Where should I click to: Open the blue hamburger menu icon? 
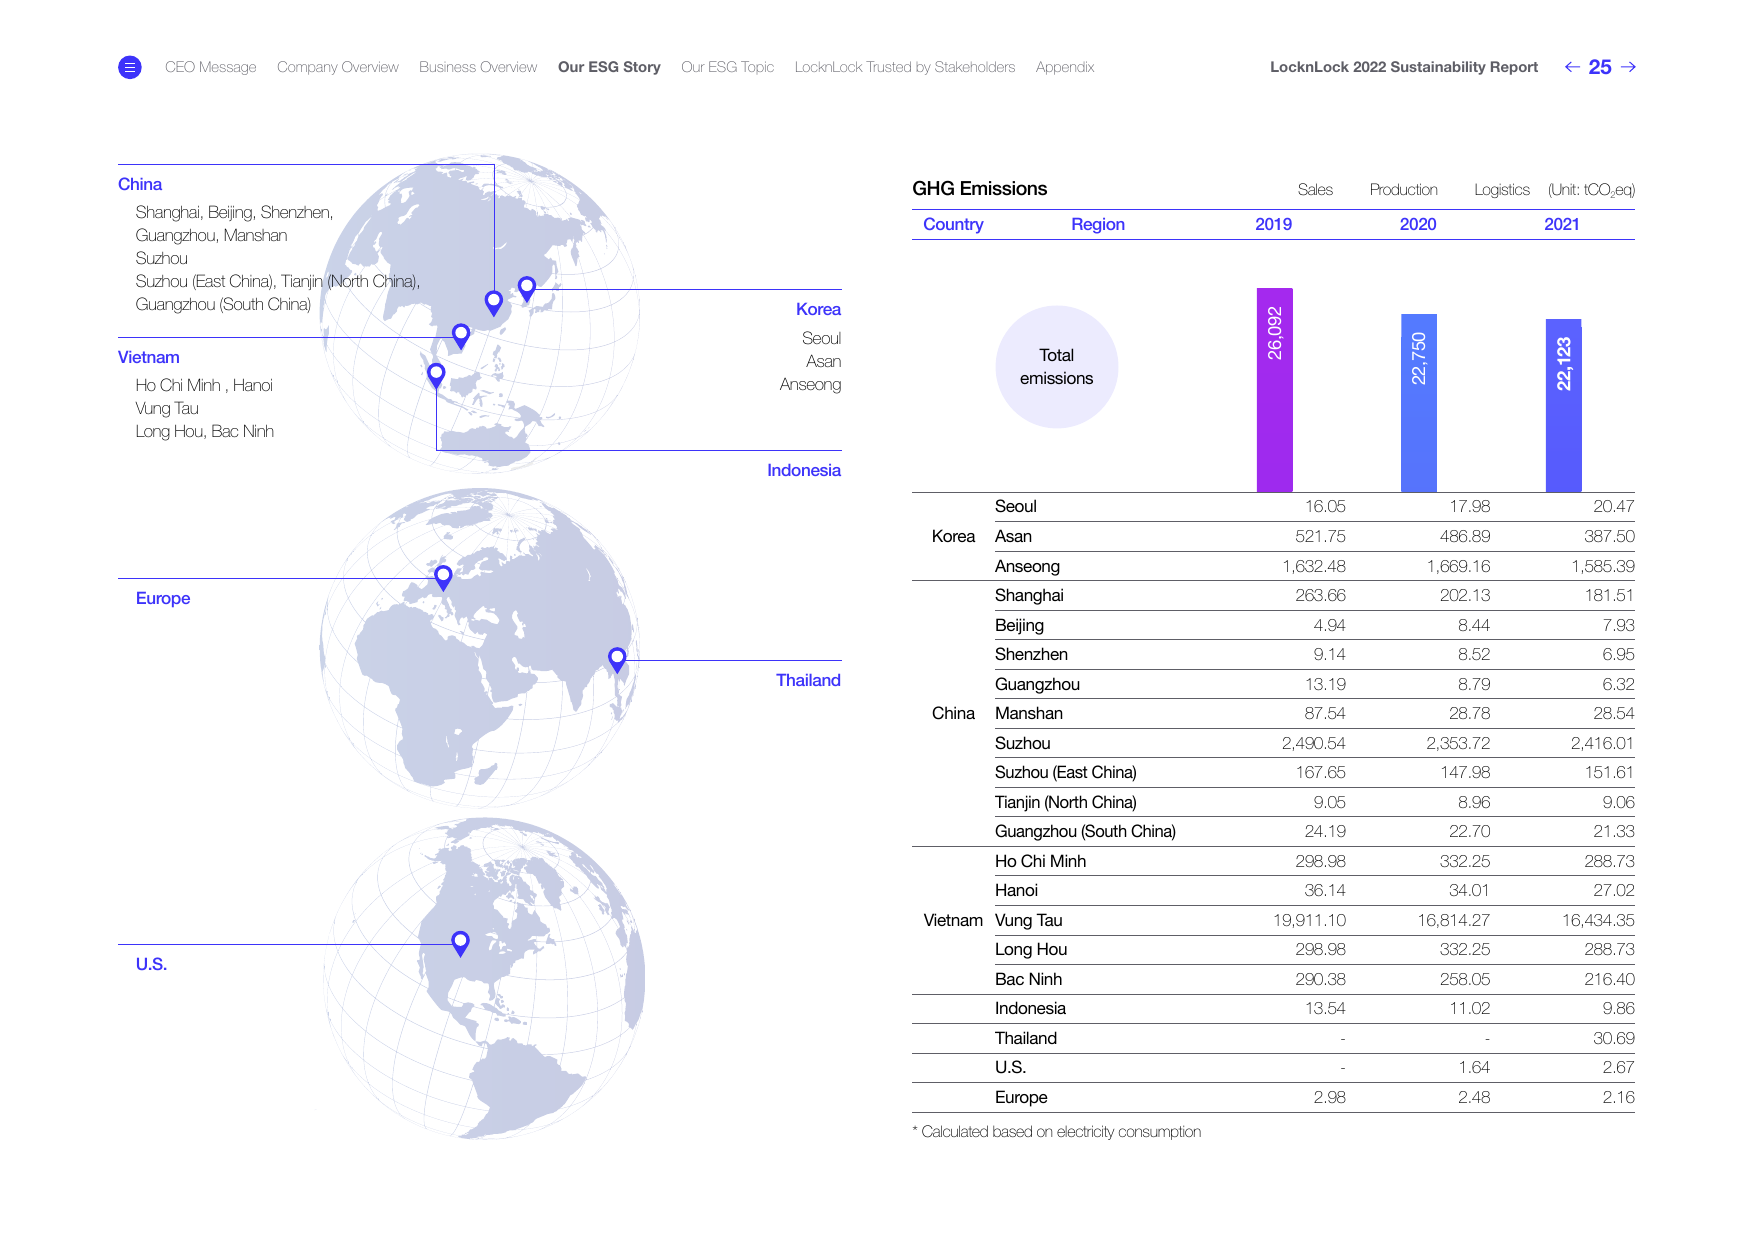[129, 67]
